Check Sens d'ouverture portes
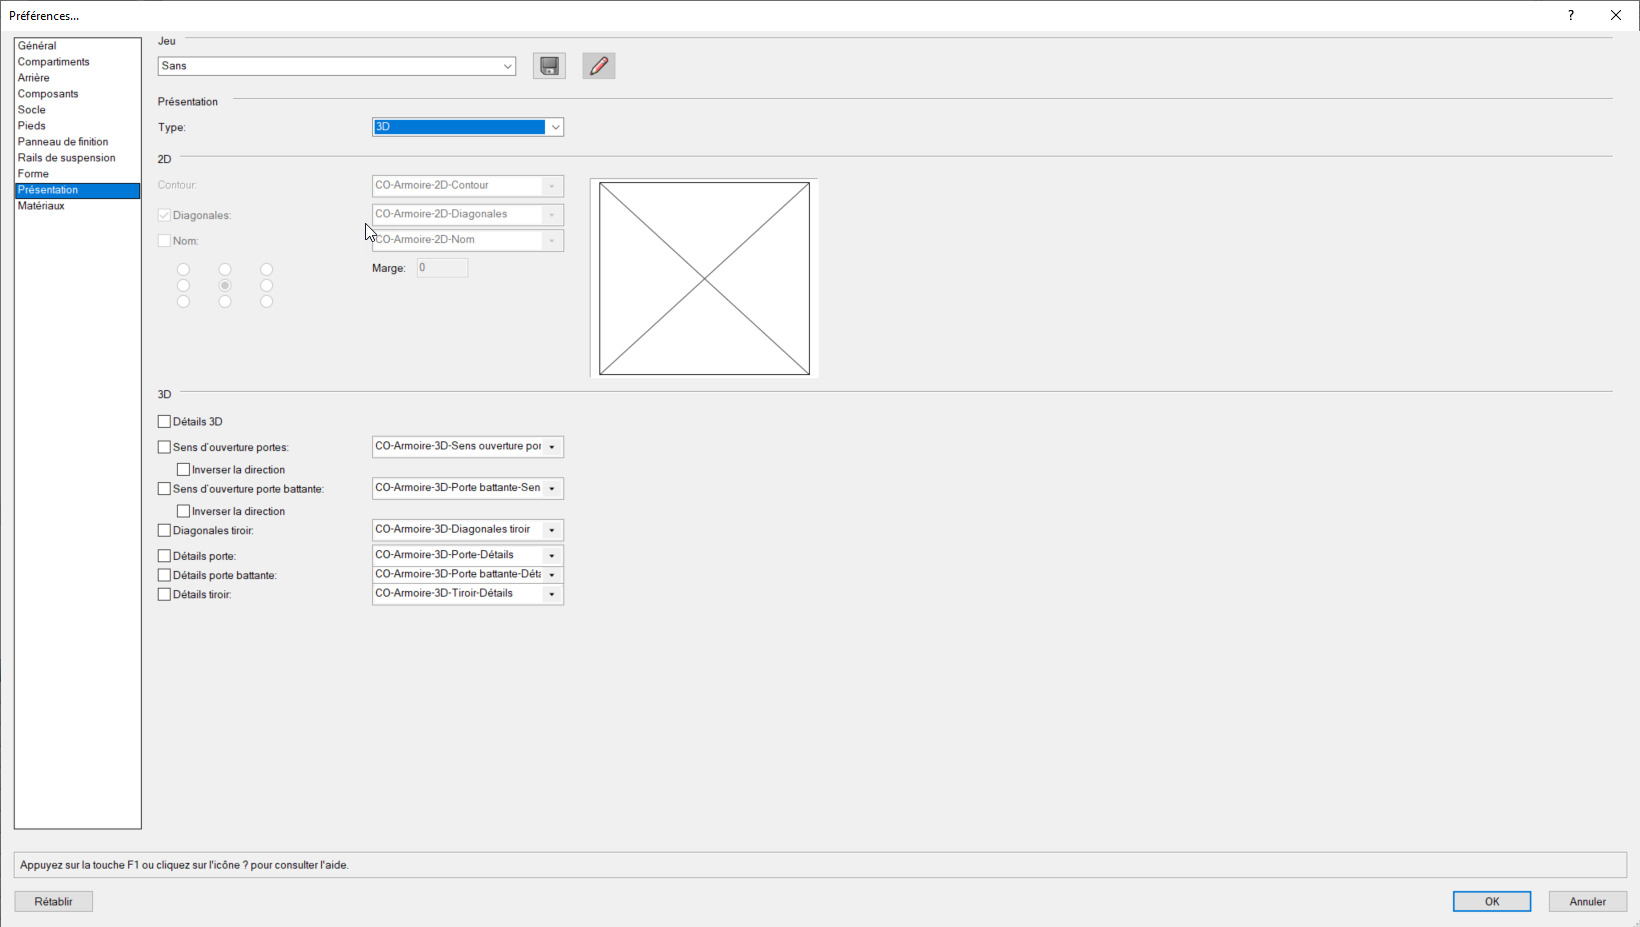 pos(164,446)
